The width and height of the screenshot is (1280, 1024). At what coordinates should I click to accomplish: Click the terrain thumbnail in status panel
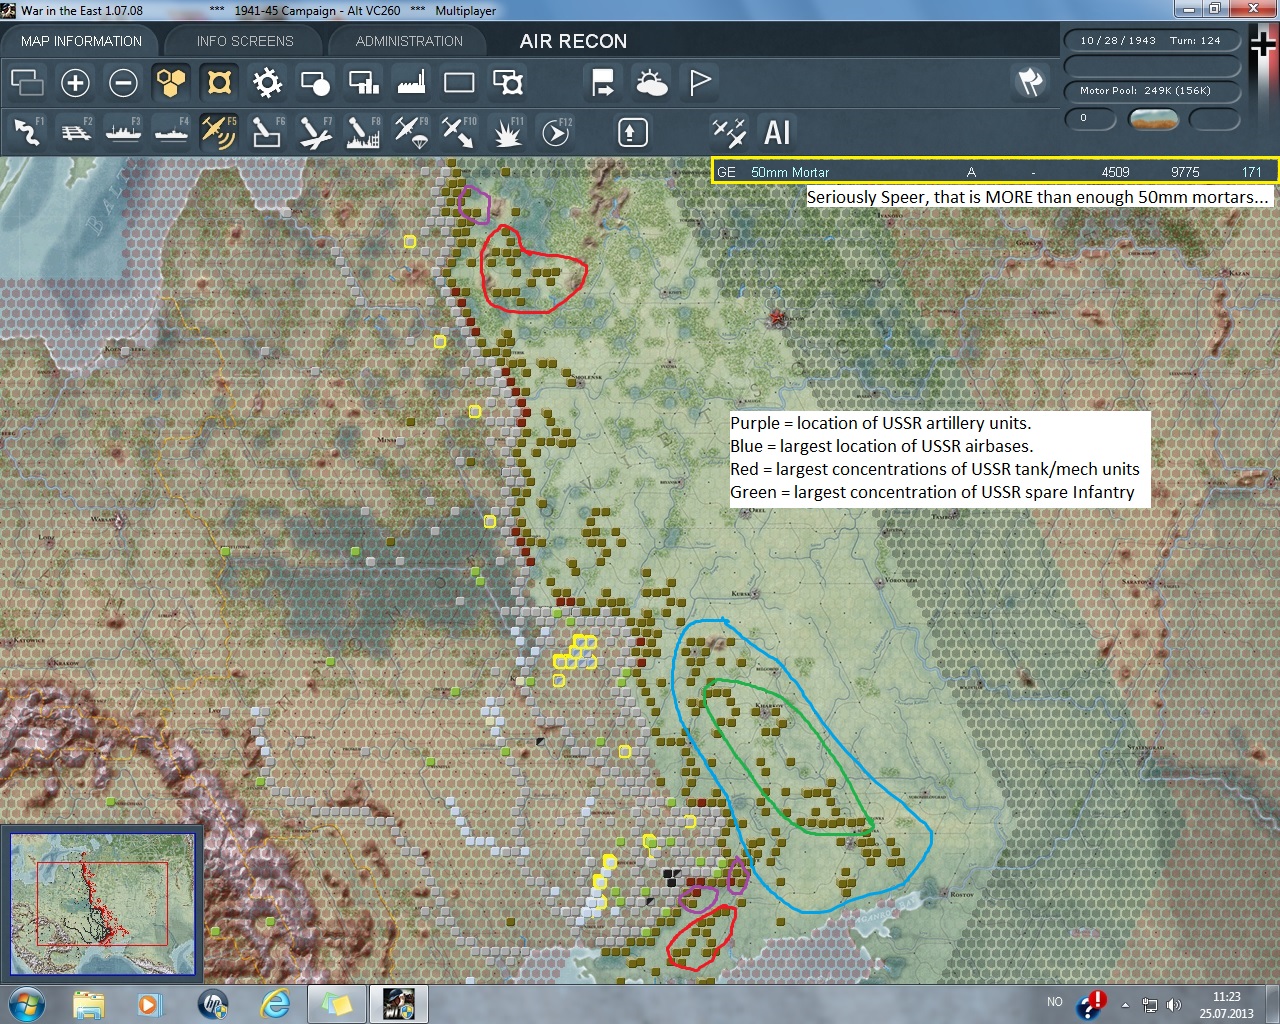click(1153, 119)
